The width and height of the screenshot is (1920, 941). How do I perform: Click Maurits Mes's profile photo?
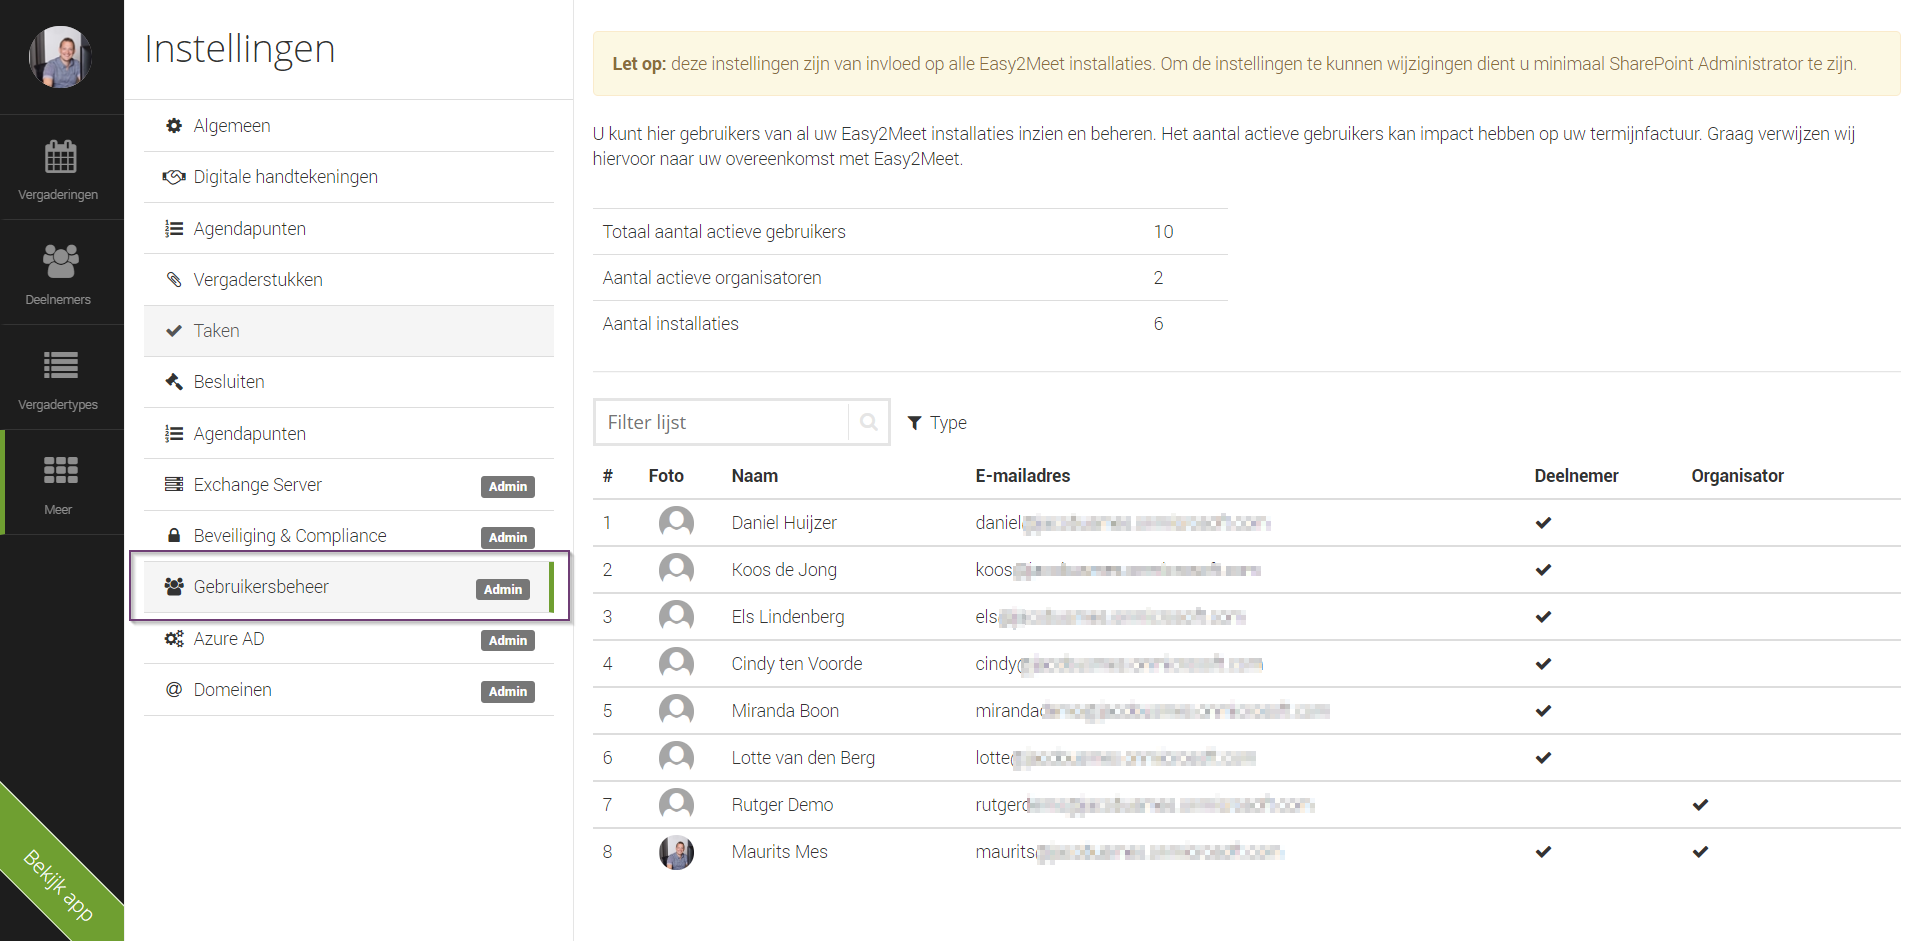pyautogui.click(x=676, y=852)
